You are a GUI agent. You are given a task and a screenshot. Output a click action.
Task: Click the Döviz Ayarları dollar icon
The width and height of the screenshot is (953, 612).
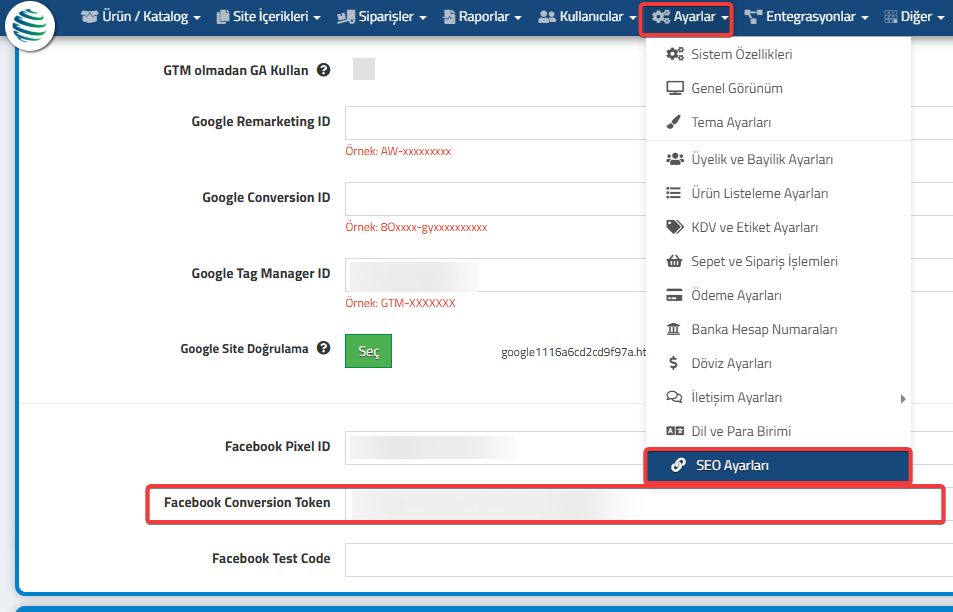(x=674, y=363)
